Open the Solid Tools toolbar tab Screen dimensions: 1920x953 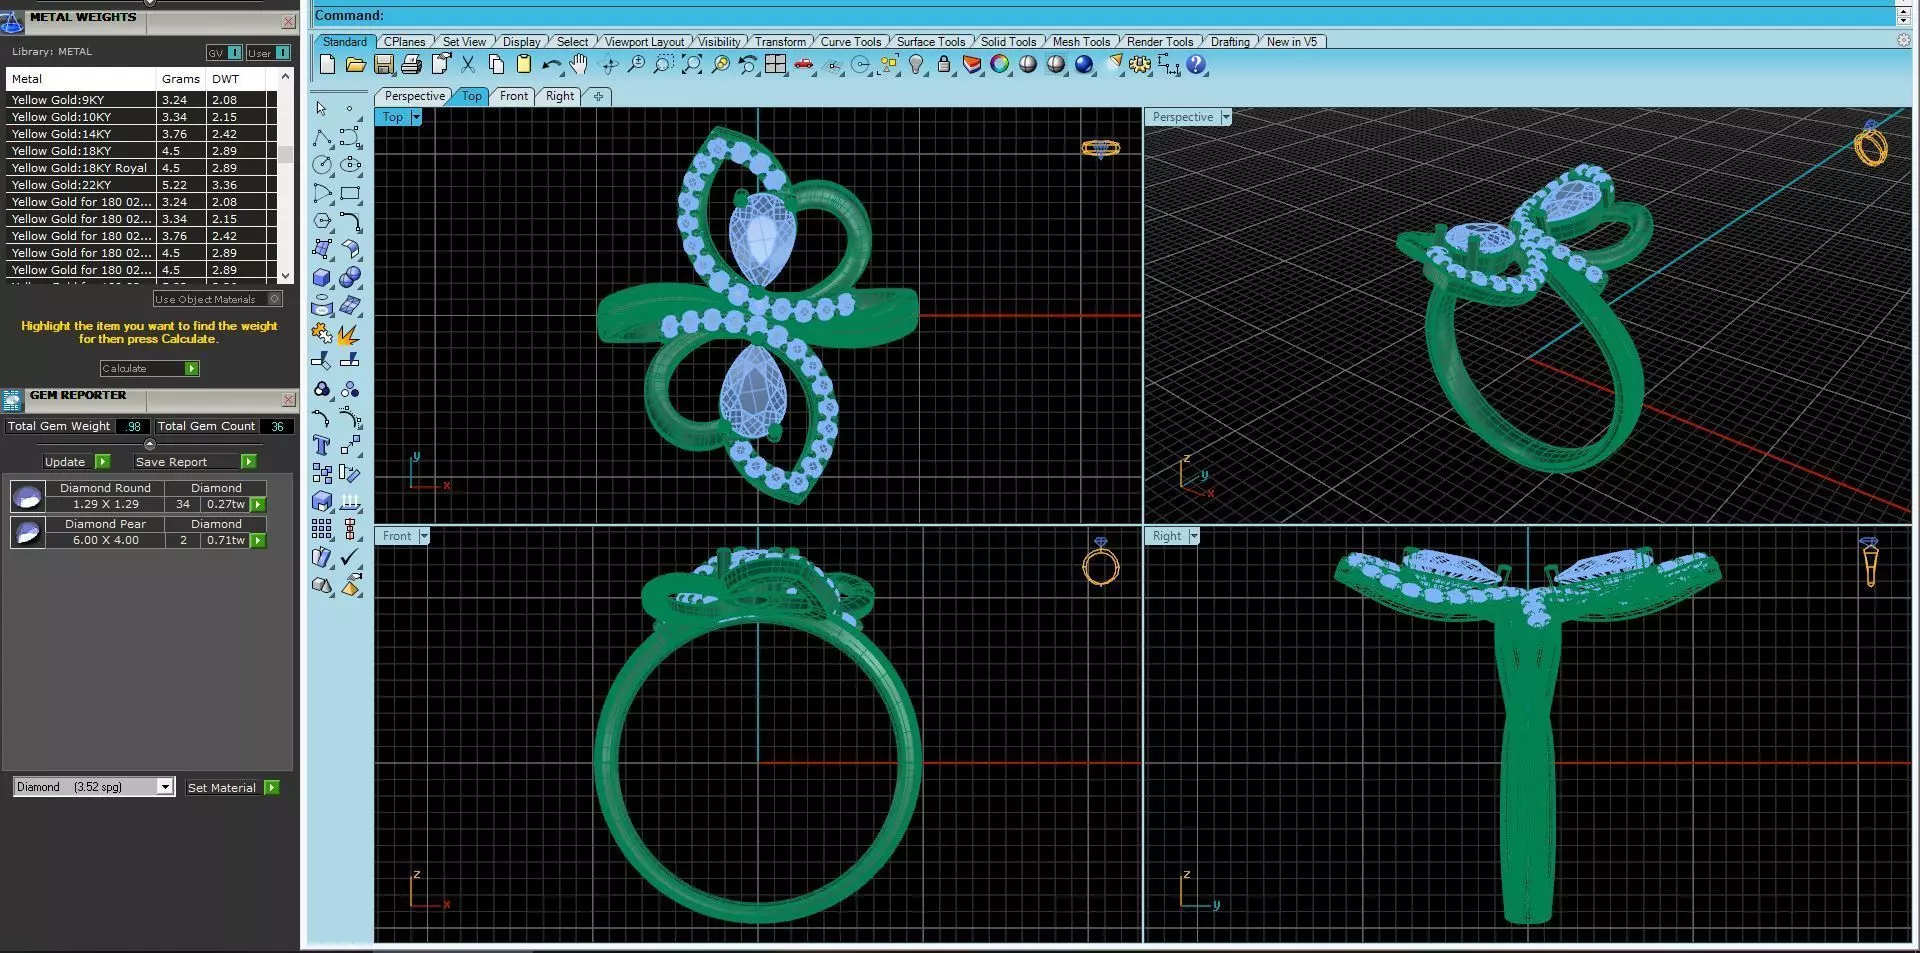pyautogui.click(x=1008, y=42)
